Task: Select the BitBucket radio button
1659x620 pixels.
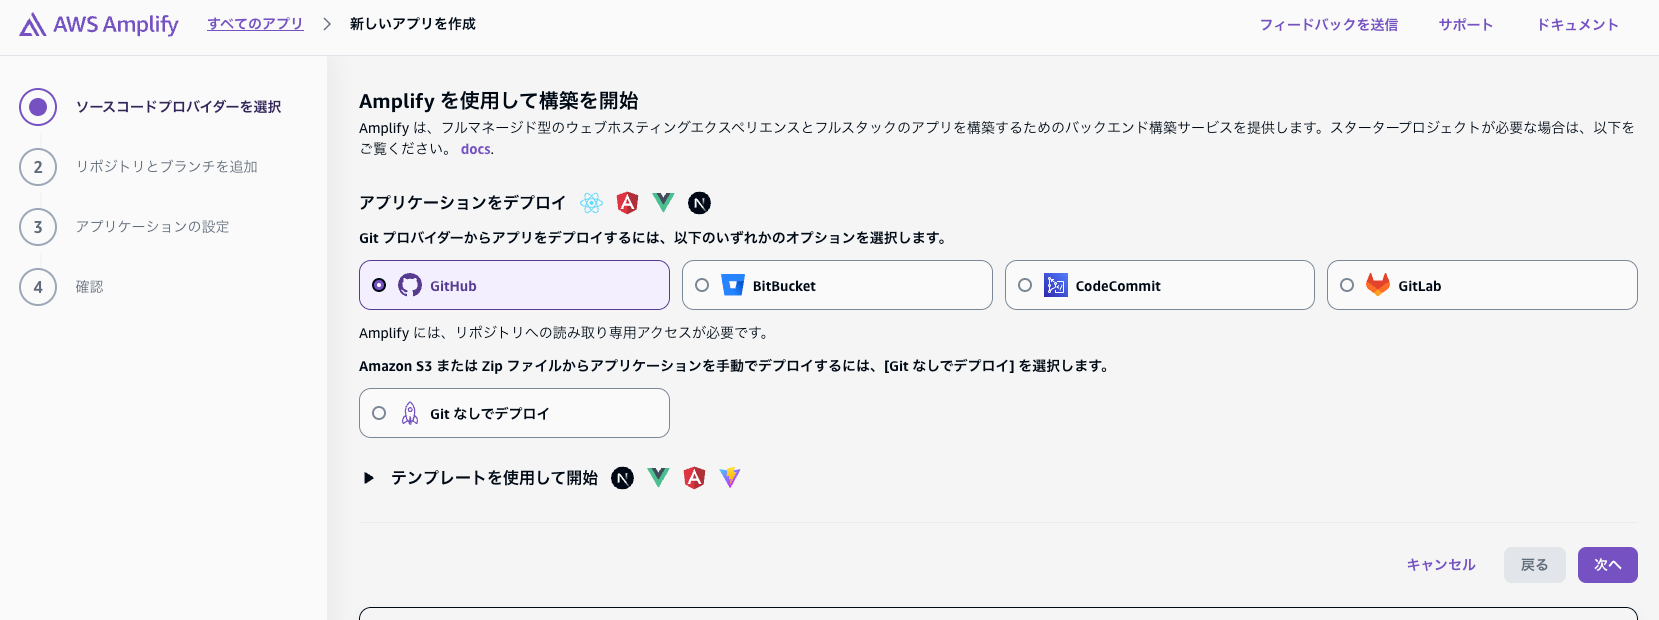Action: [x=702, y=285]
